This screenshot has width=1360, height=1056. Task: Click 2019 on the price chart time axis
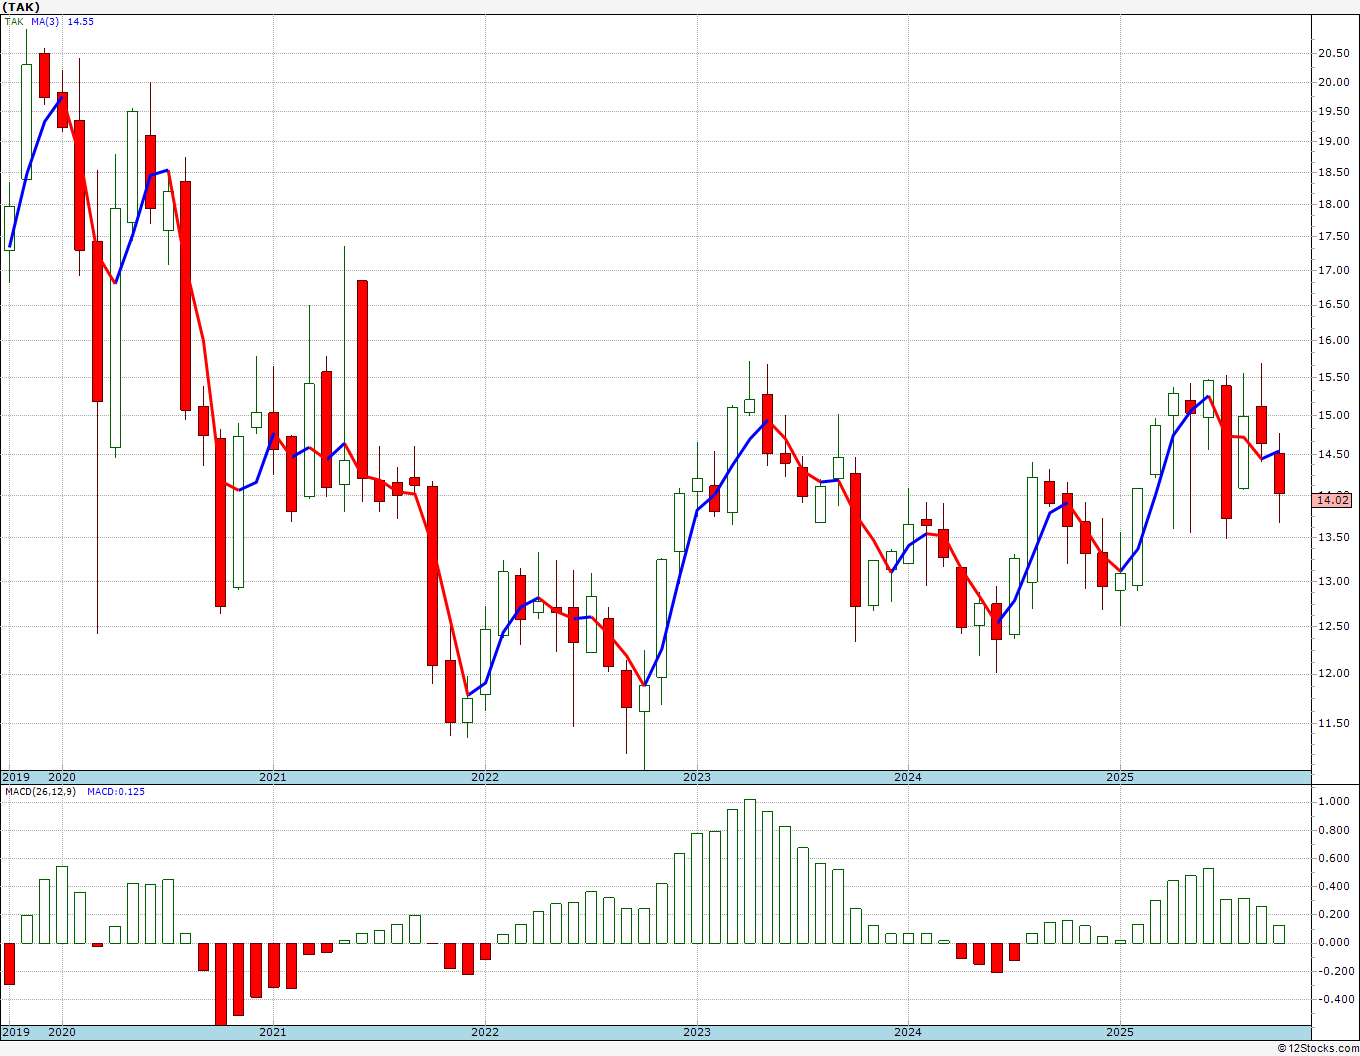pyautogui.click(x=15, y=777)
